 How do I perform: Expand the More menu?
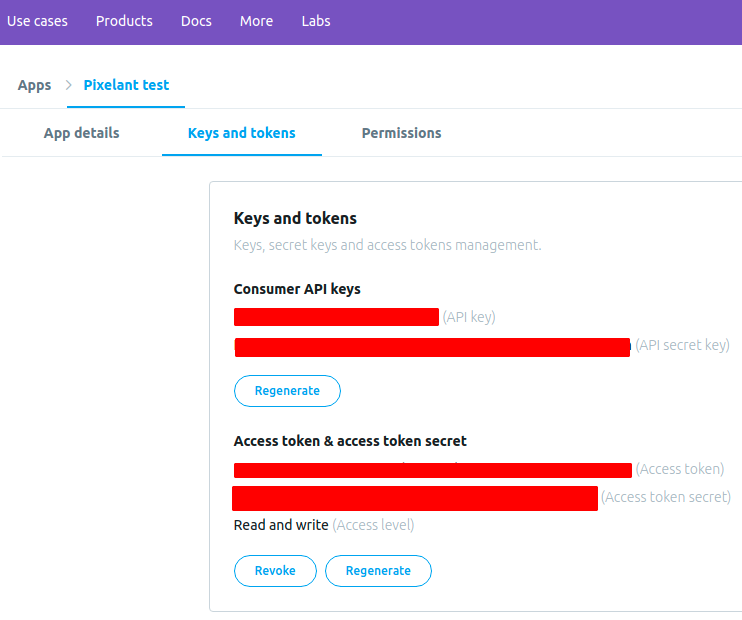(256, 21)
